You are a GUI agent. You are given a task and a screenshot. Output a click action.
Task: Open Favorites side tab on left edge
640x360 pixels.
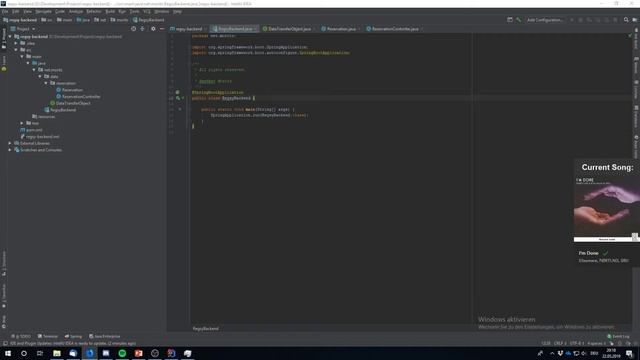pyautogui.click(x=4, y=296)
